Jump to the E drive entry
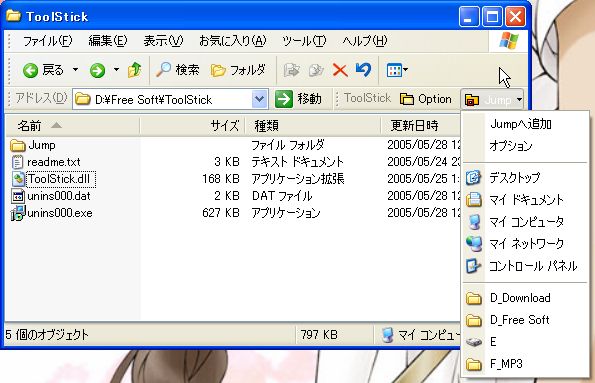Image resolution: width=595 pixels, height=383 pixels. [x=526, y=342]
